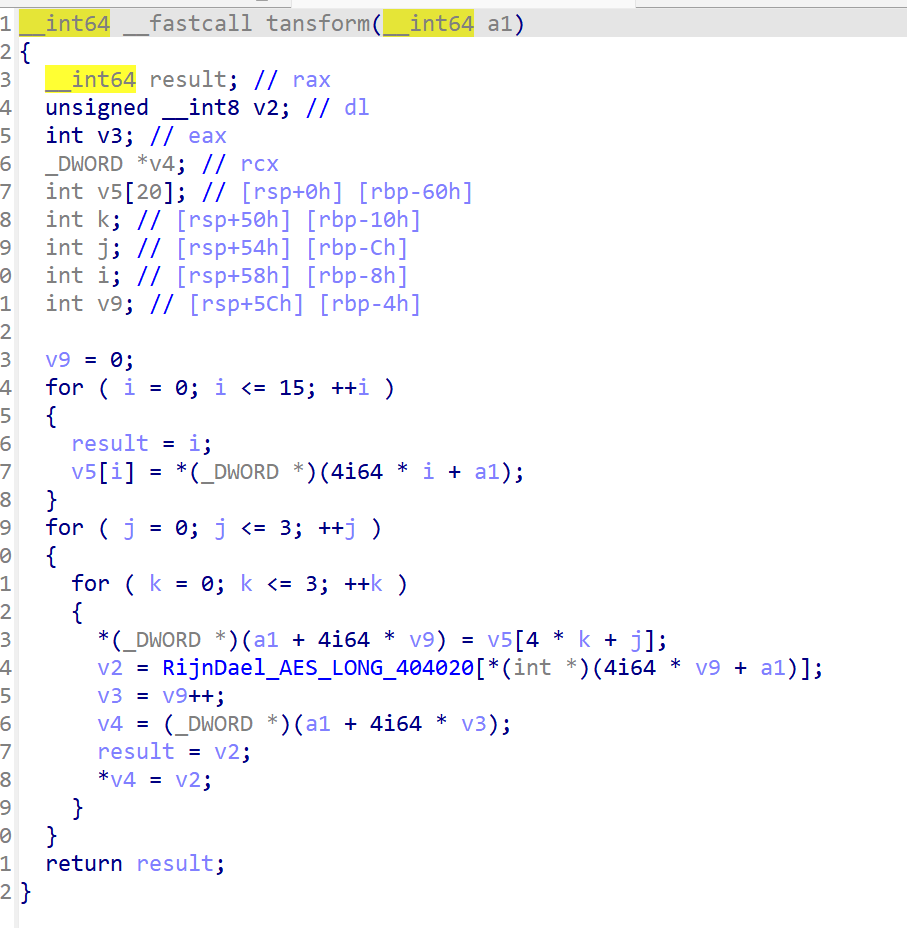Click the rax register comment
Screen dimensions: 907x928
coord(311,79)
